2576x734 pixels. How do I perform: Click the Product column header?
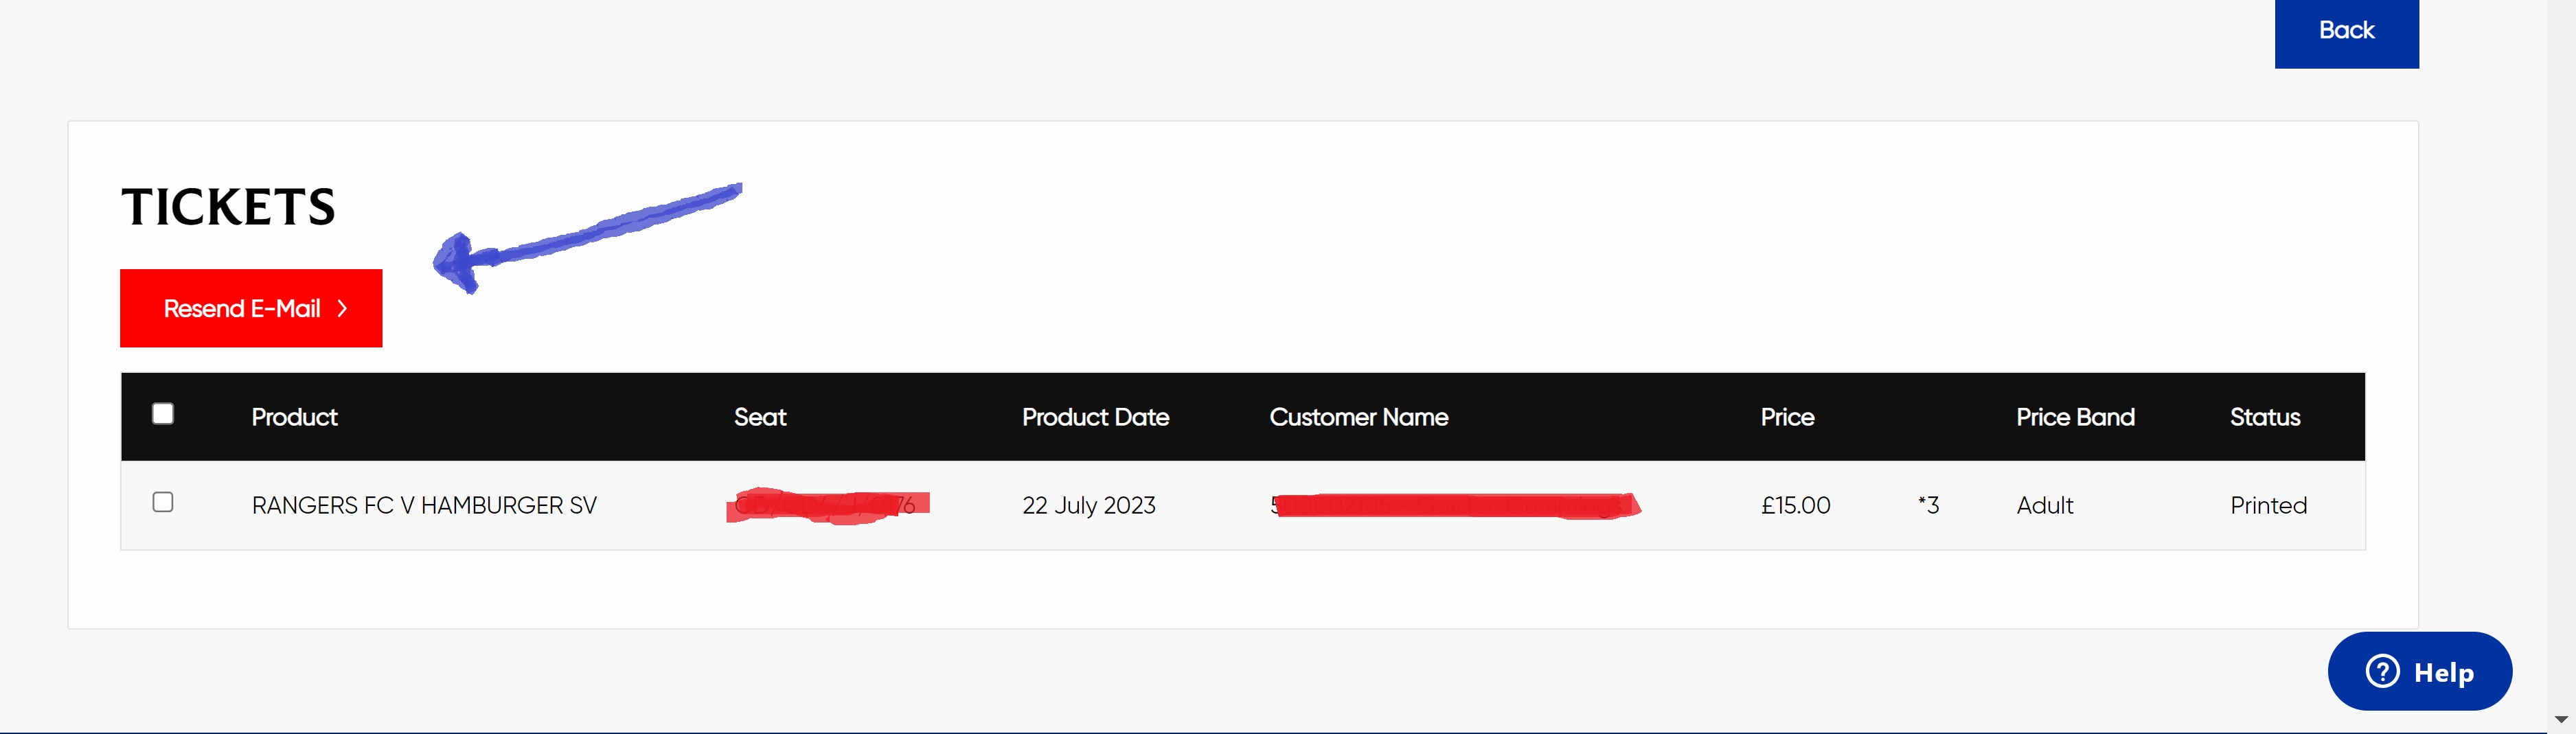tap(294, 417)
